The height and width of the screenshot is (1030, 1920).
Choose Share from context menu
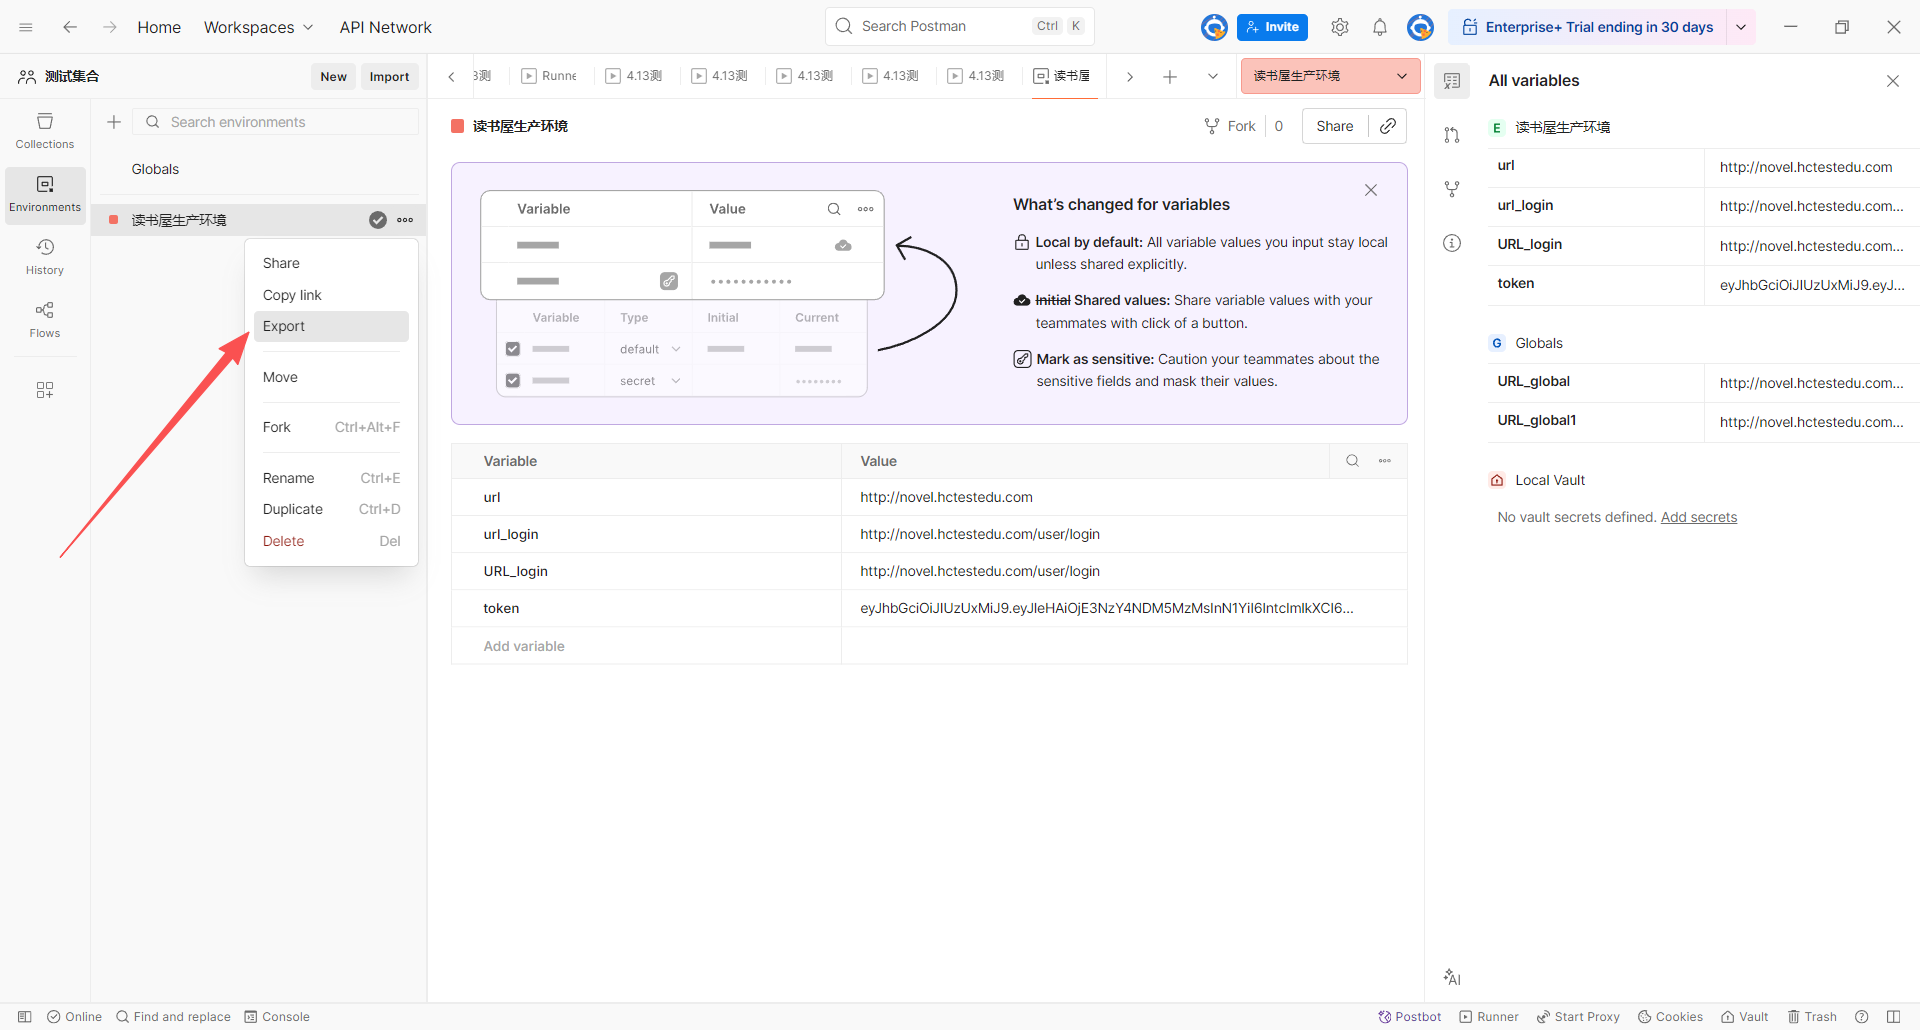331,263
